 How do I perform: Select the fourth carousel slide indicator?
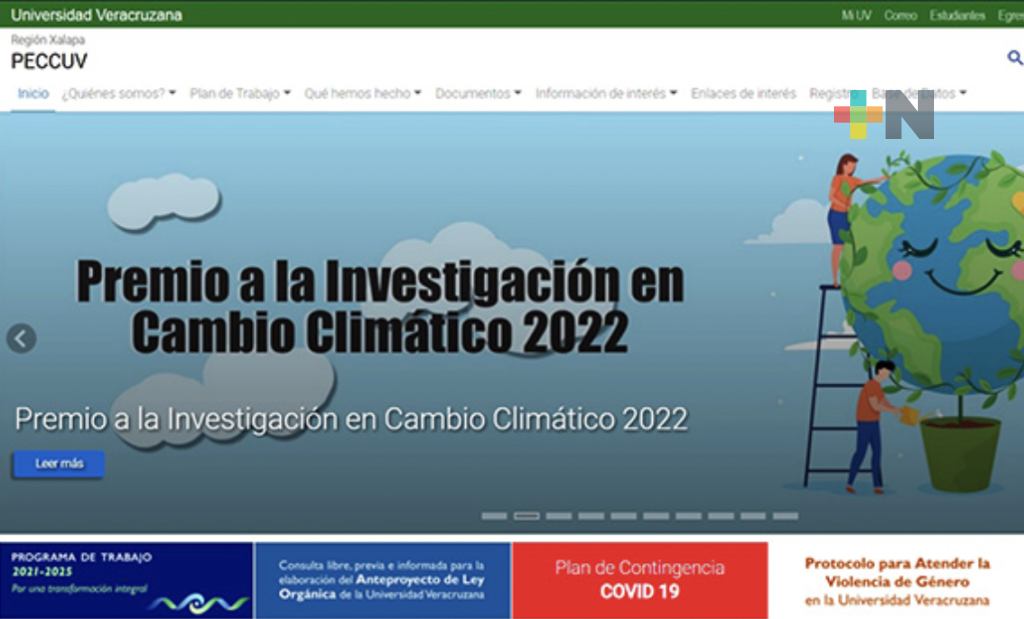tap(591, 516)
